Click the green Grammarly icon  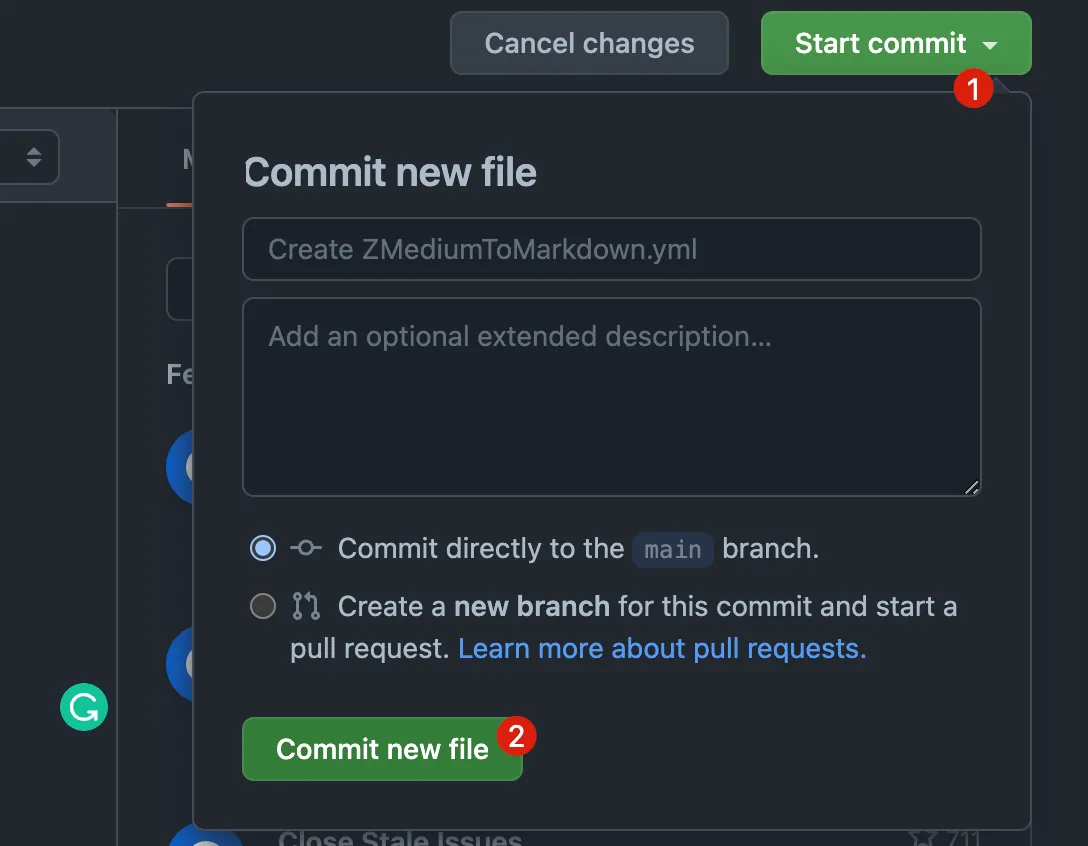(84, 708)
